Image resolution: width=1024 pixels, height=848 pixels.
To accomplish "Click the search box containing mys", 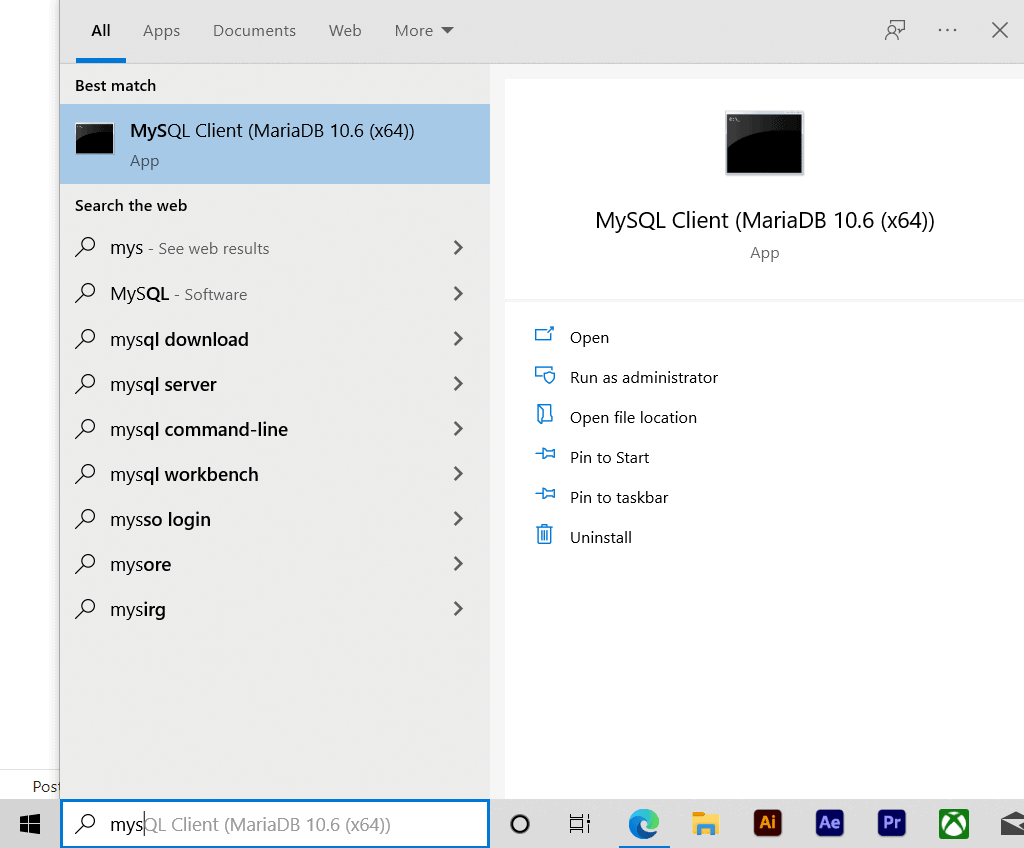I will click(275, 824).
